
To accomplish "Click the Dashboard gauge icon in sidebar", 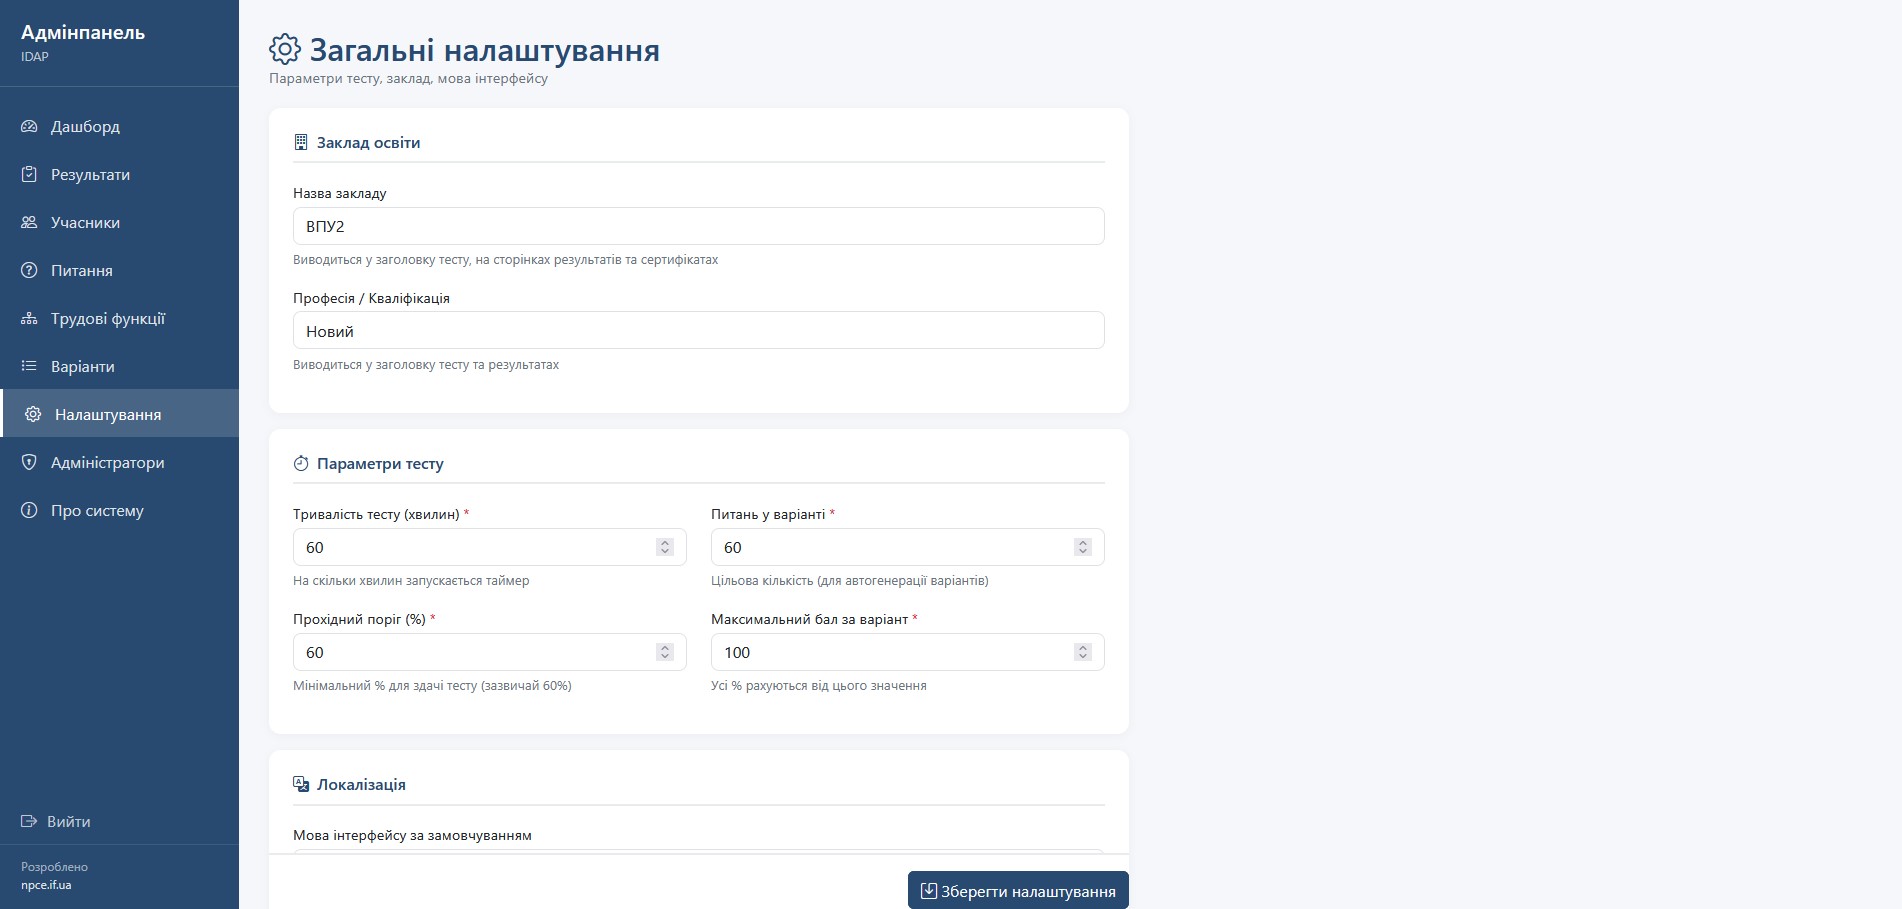I will (x=29, y=127).
